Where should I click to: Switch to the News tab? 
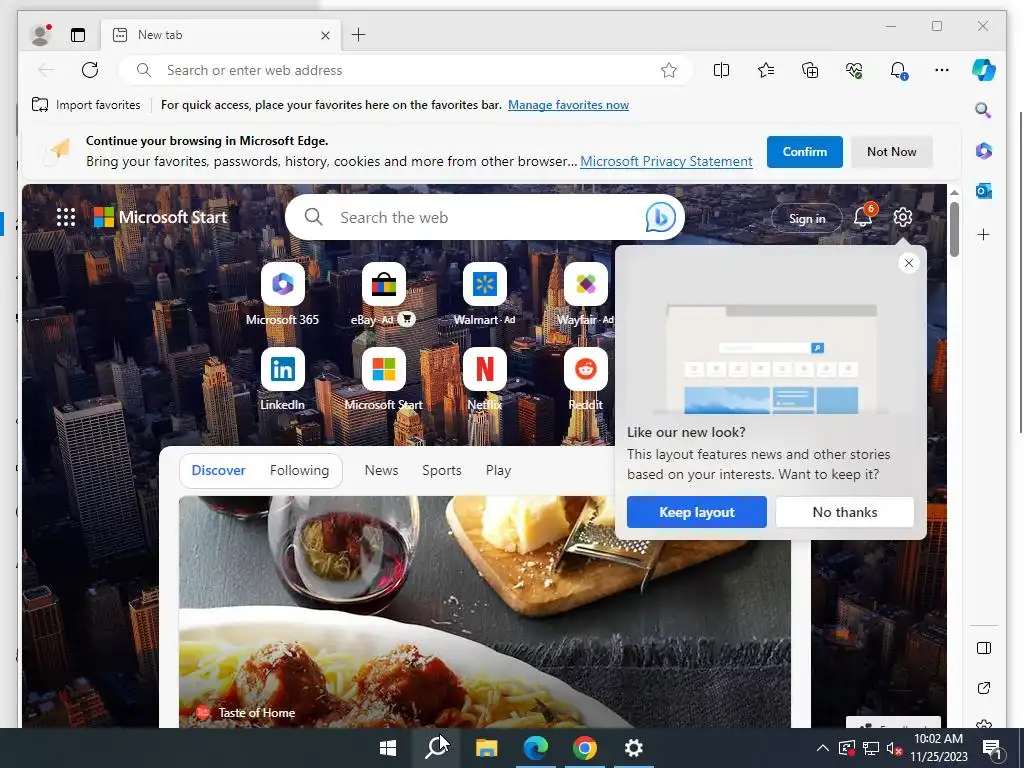(x=381, y=470)
